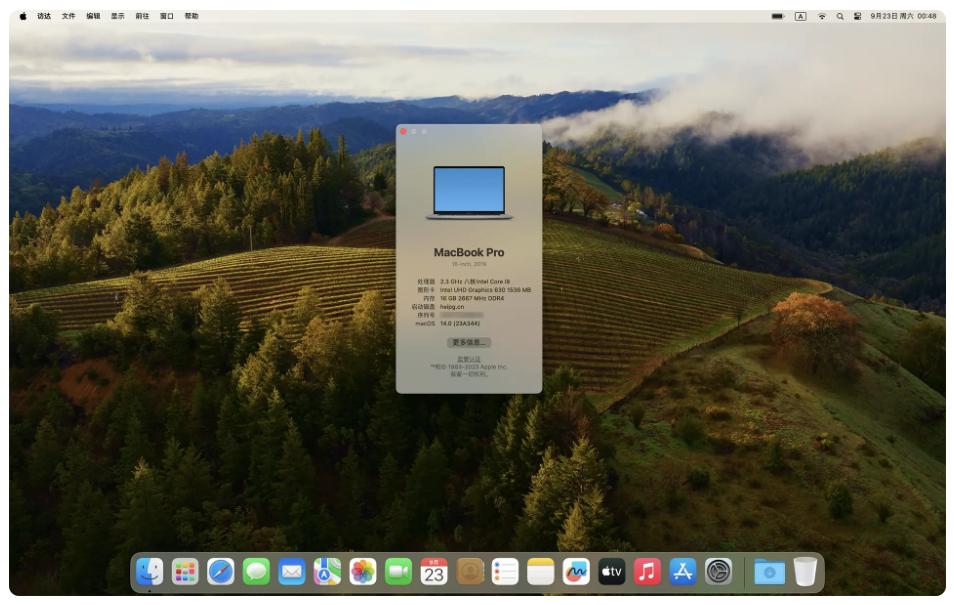The height and width of the screenshot is (605, 954).
Task: Open Launchpad in the Dock
Action: pyautogui.click(x=185, y=572)
